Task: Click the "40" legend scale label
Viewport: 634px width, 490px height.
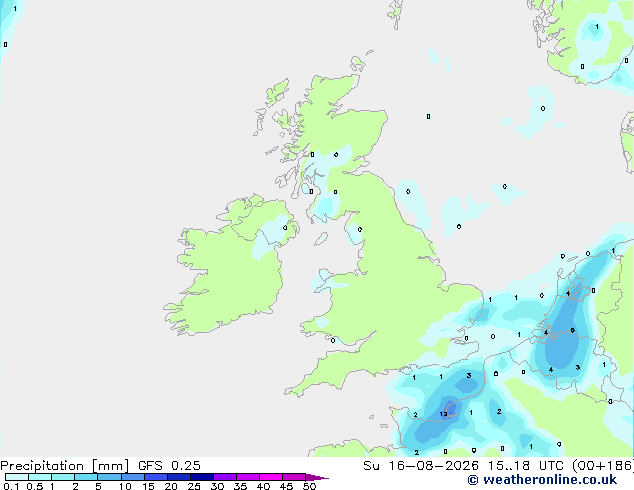Action: (263, 486)
